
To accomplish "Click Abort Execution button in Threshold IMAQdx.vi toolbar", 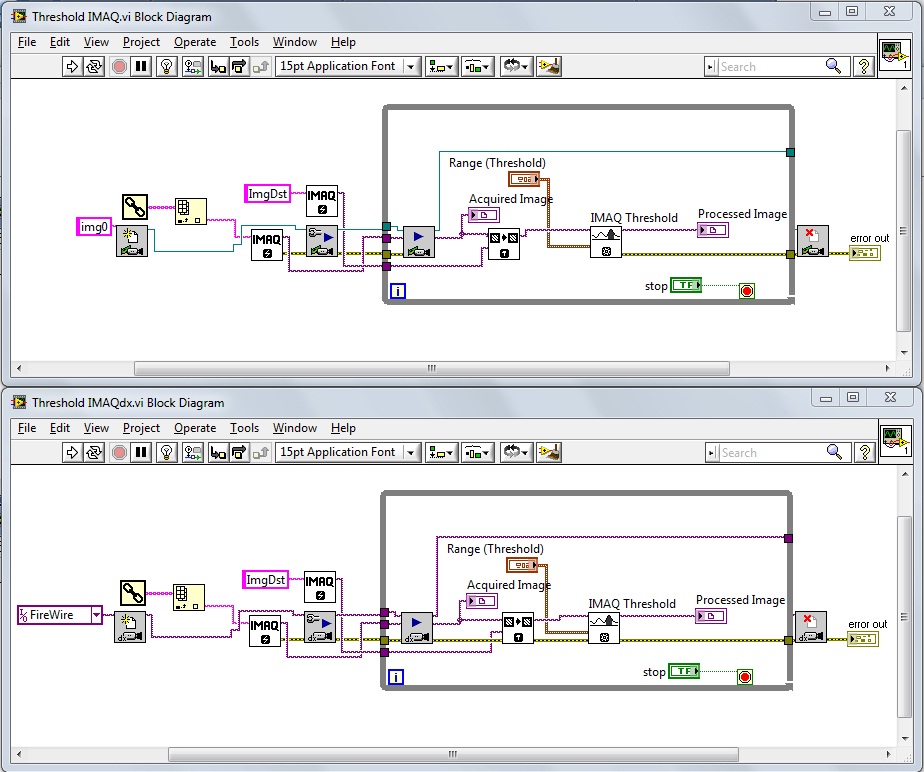I will tap(119, 452).
